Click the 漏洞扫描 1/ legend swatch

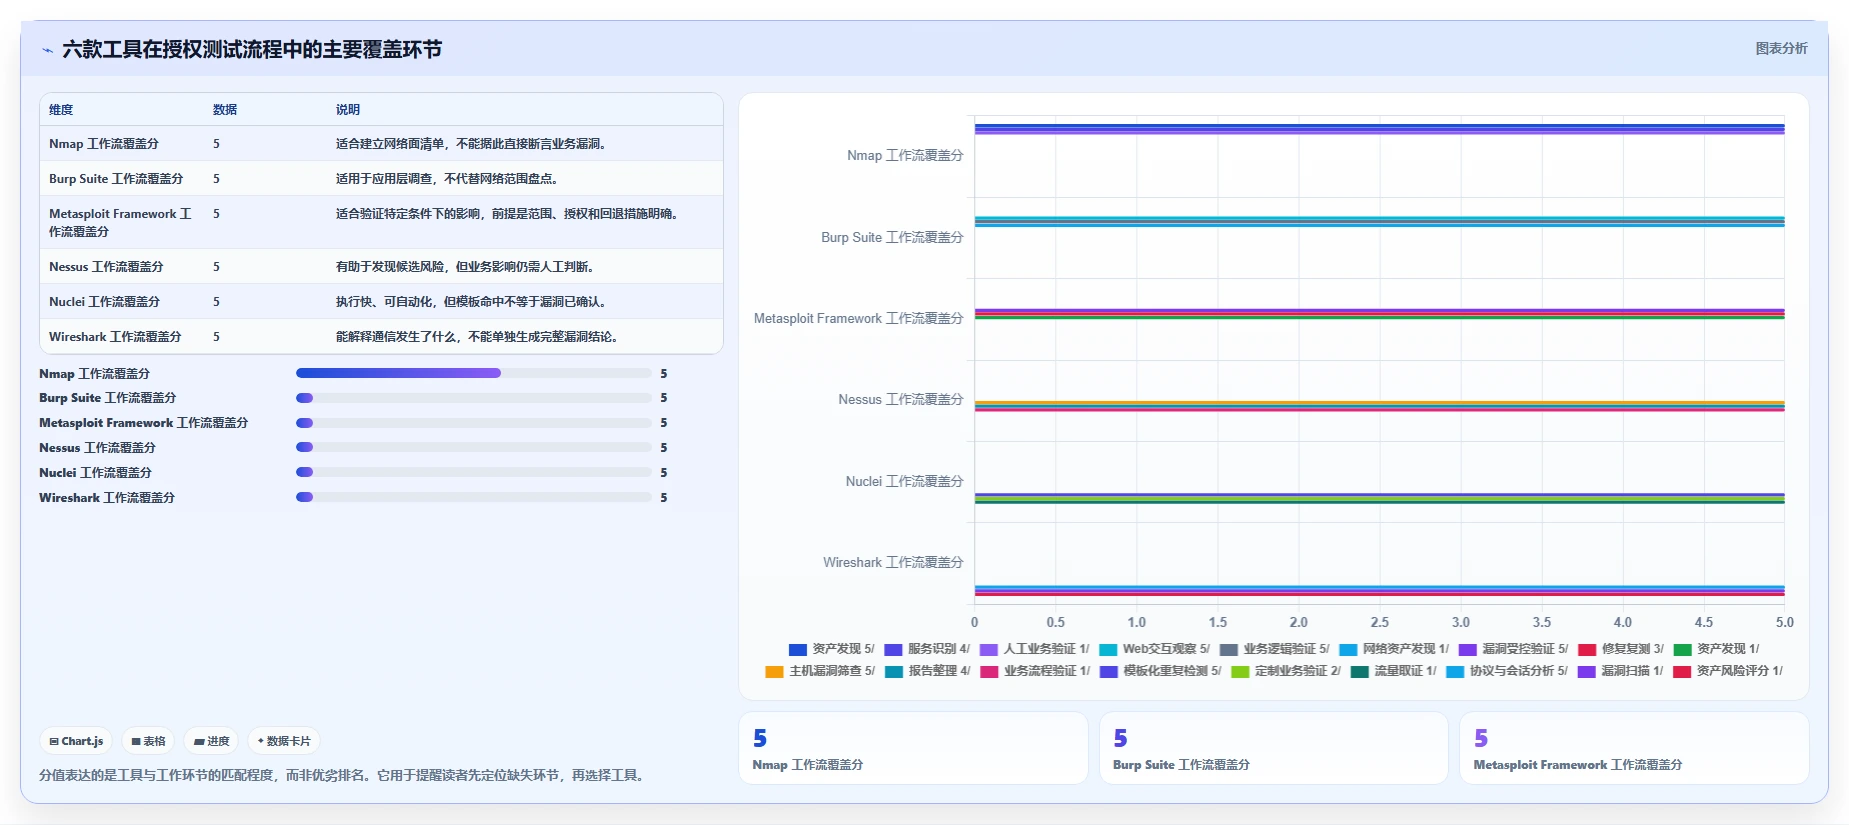1586,672
